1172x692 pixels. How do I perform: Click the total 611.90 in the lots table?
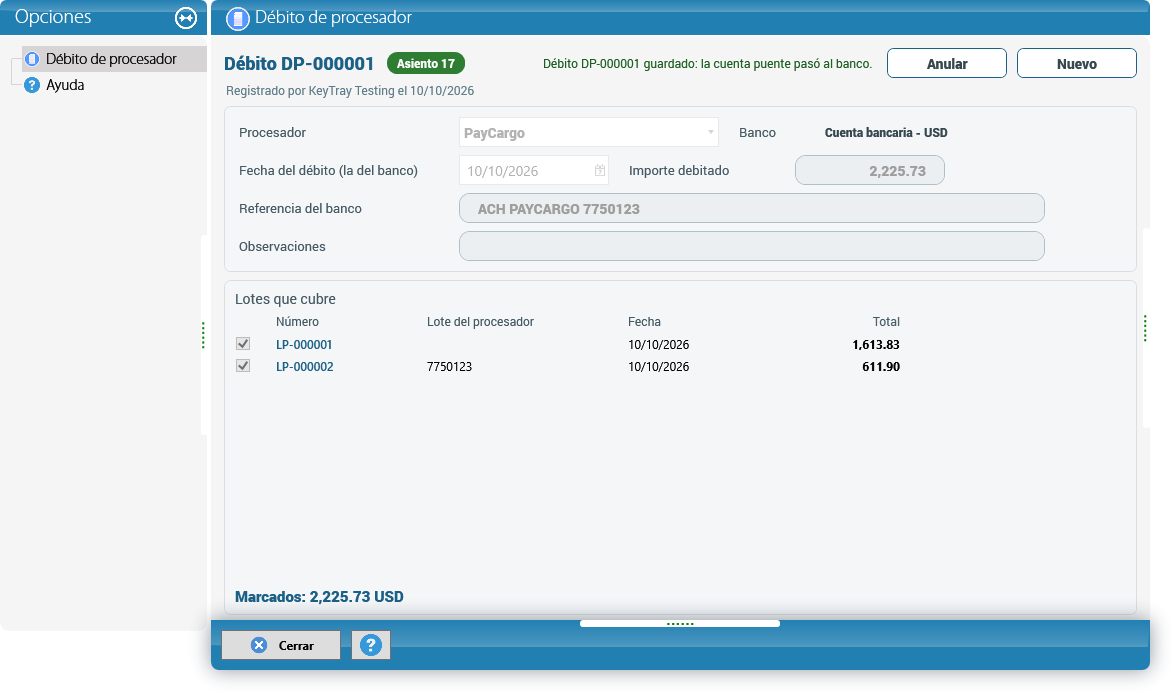(x=881, y=367)
